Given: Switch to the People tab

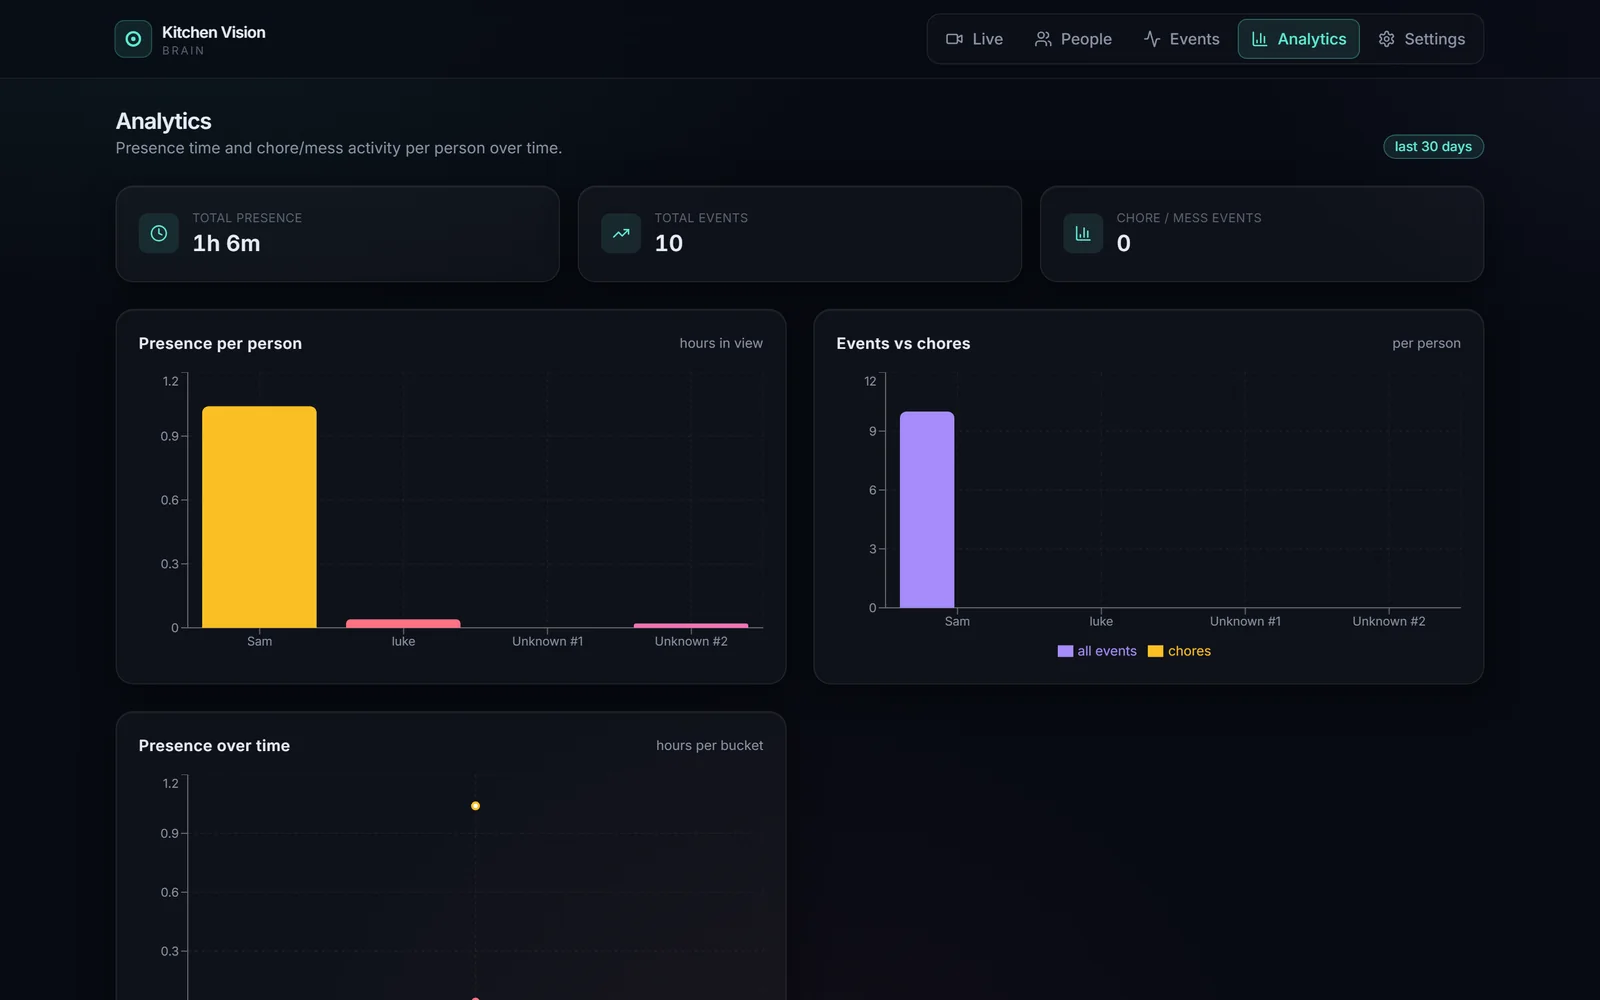Looking at the screenshot, I should pyautogui.click(x=1073, y=39).
